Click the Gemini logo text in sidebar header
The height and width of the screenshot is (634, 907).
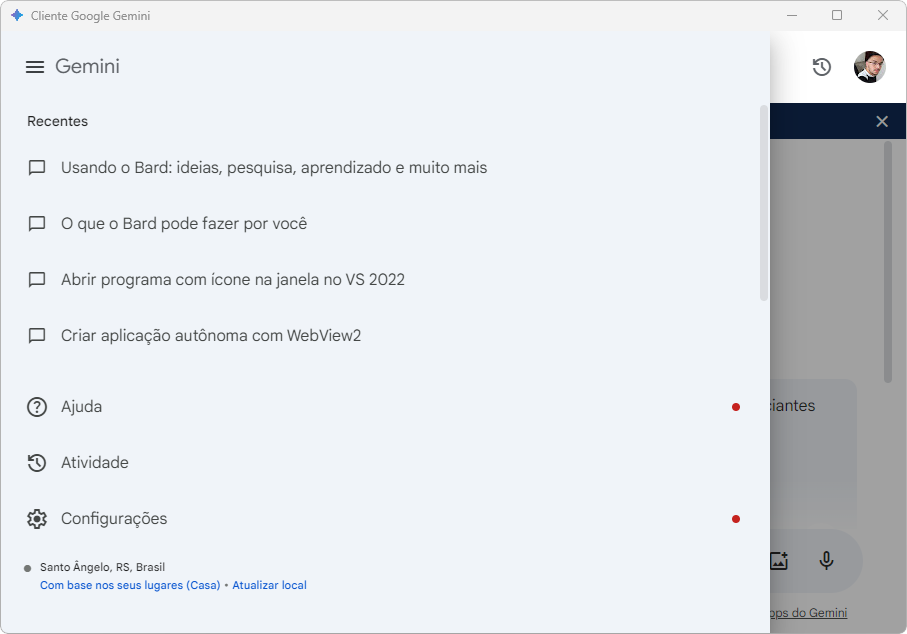click(87, 67)
